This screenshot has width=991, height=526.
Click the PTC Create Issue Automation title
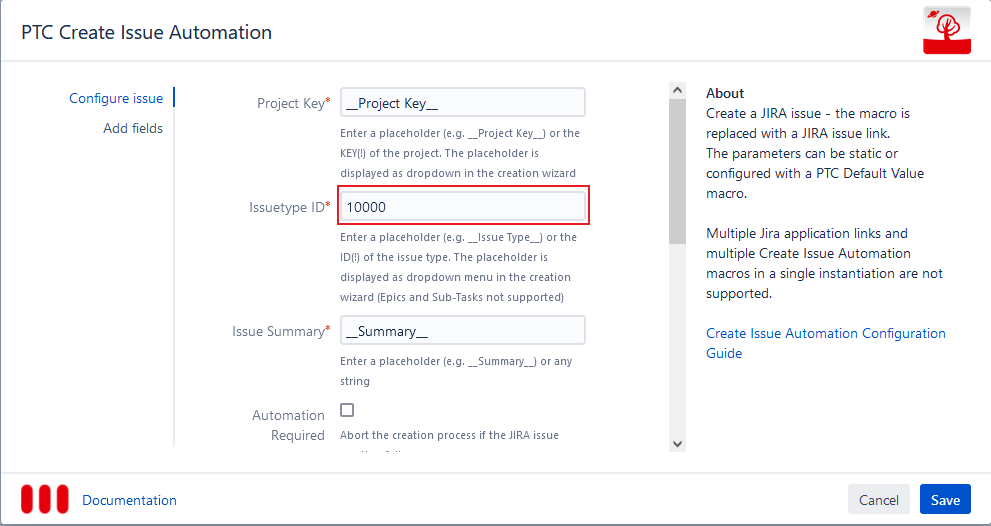click(x=147, y=32)
